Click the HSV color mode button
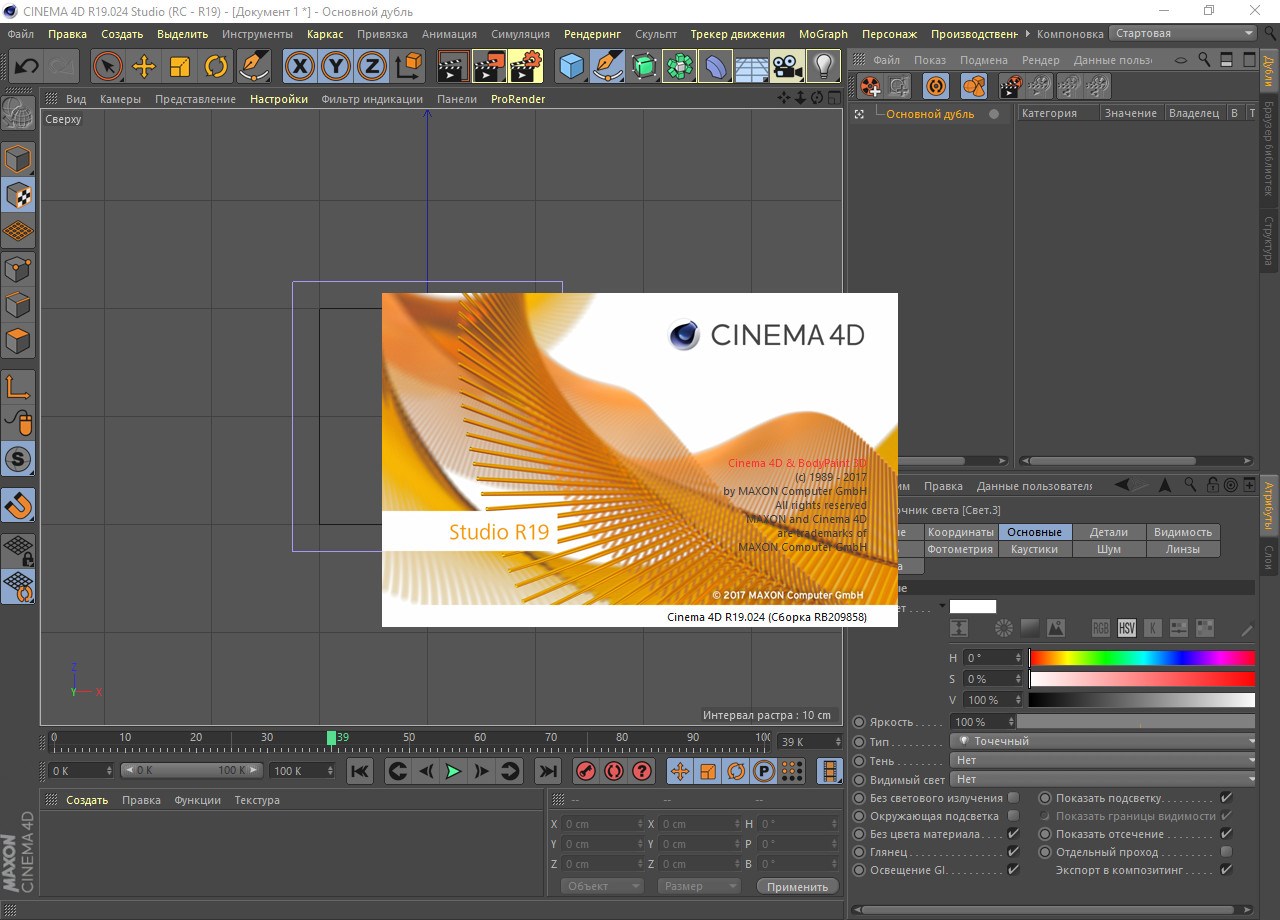 pyautogui.click(x=1127, y=628)
